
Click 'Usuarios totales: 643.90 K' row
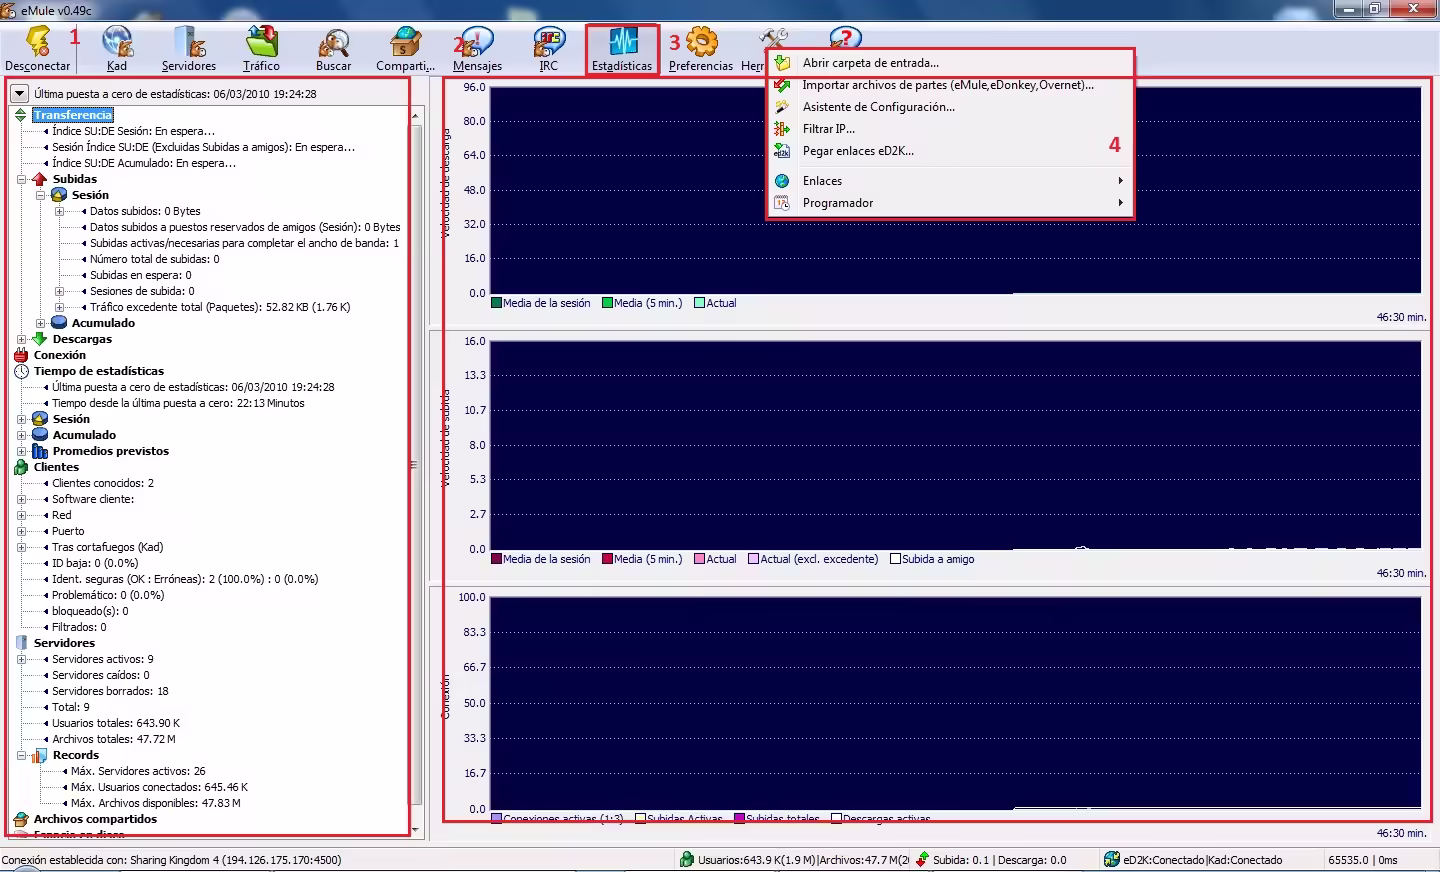point(116,723)
